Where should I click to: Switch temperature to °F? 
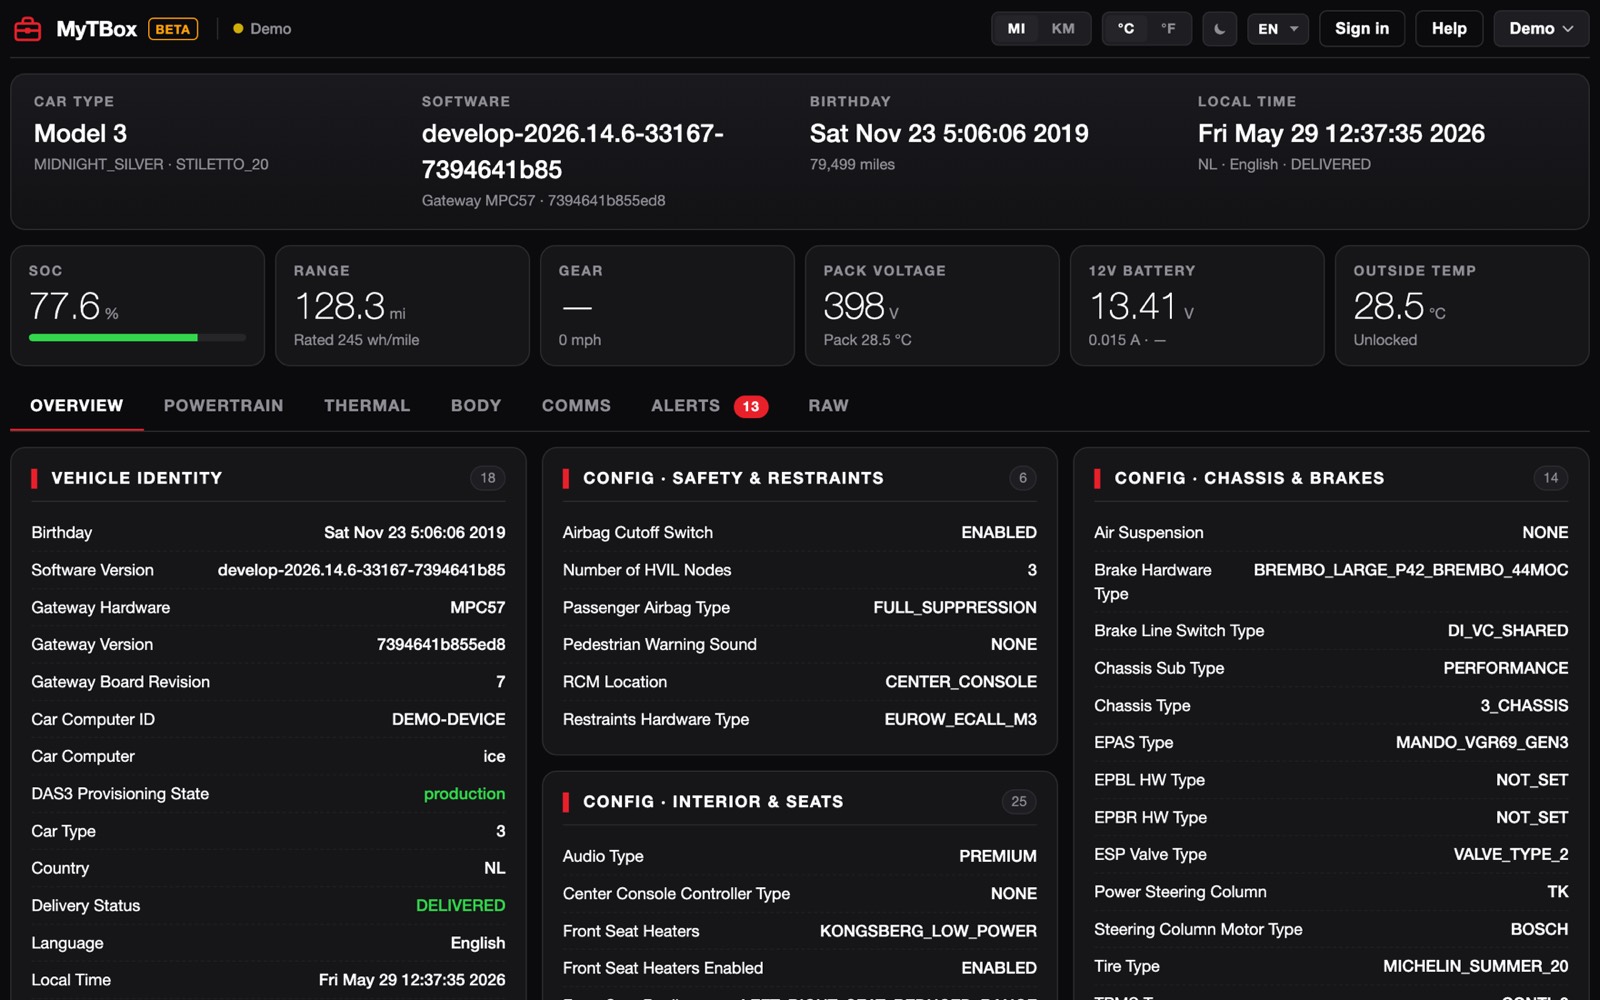click(x=1168, y=29)
